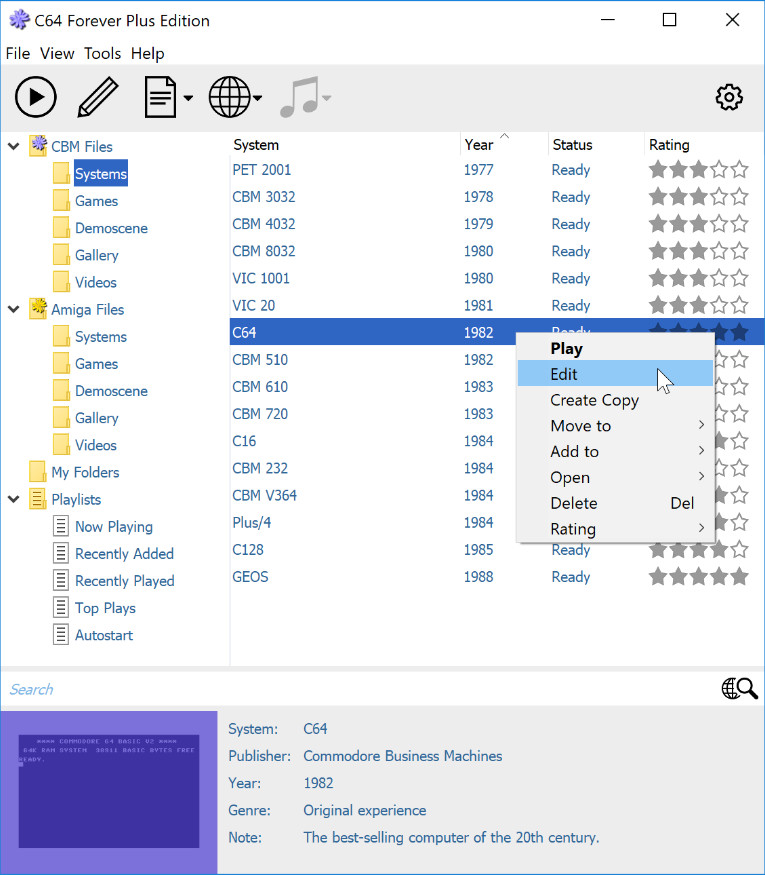Click the document toolbar icon
The image size is (765, 875).
[160, 97]
